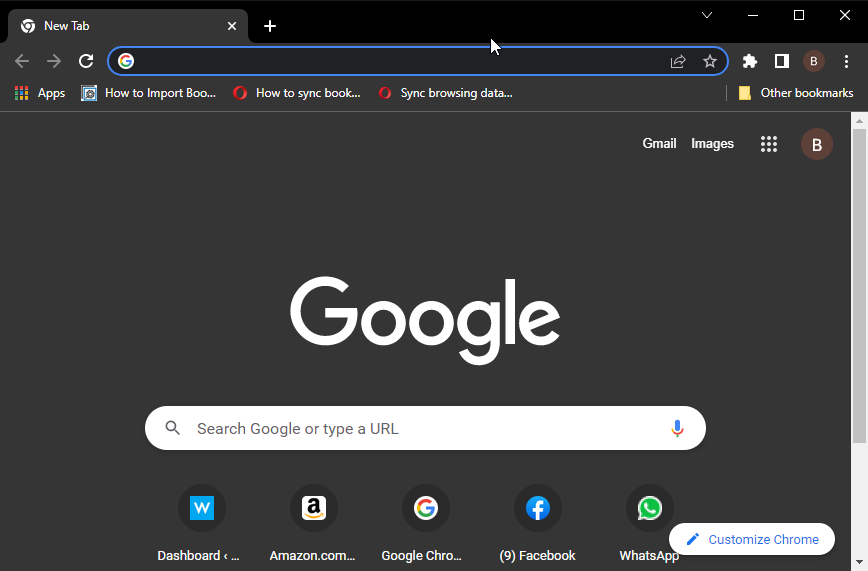Open the Google apps grid
The image size is (868, 571).
tap(769, 144)
